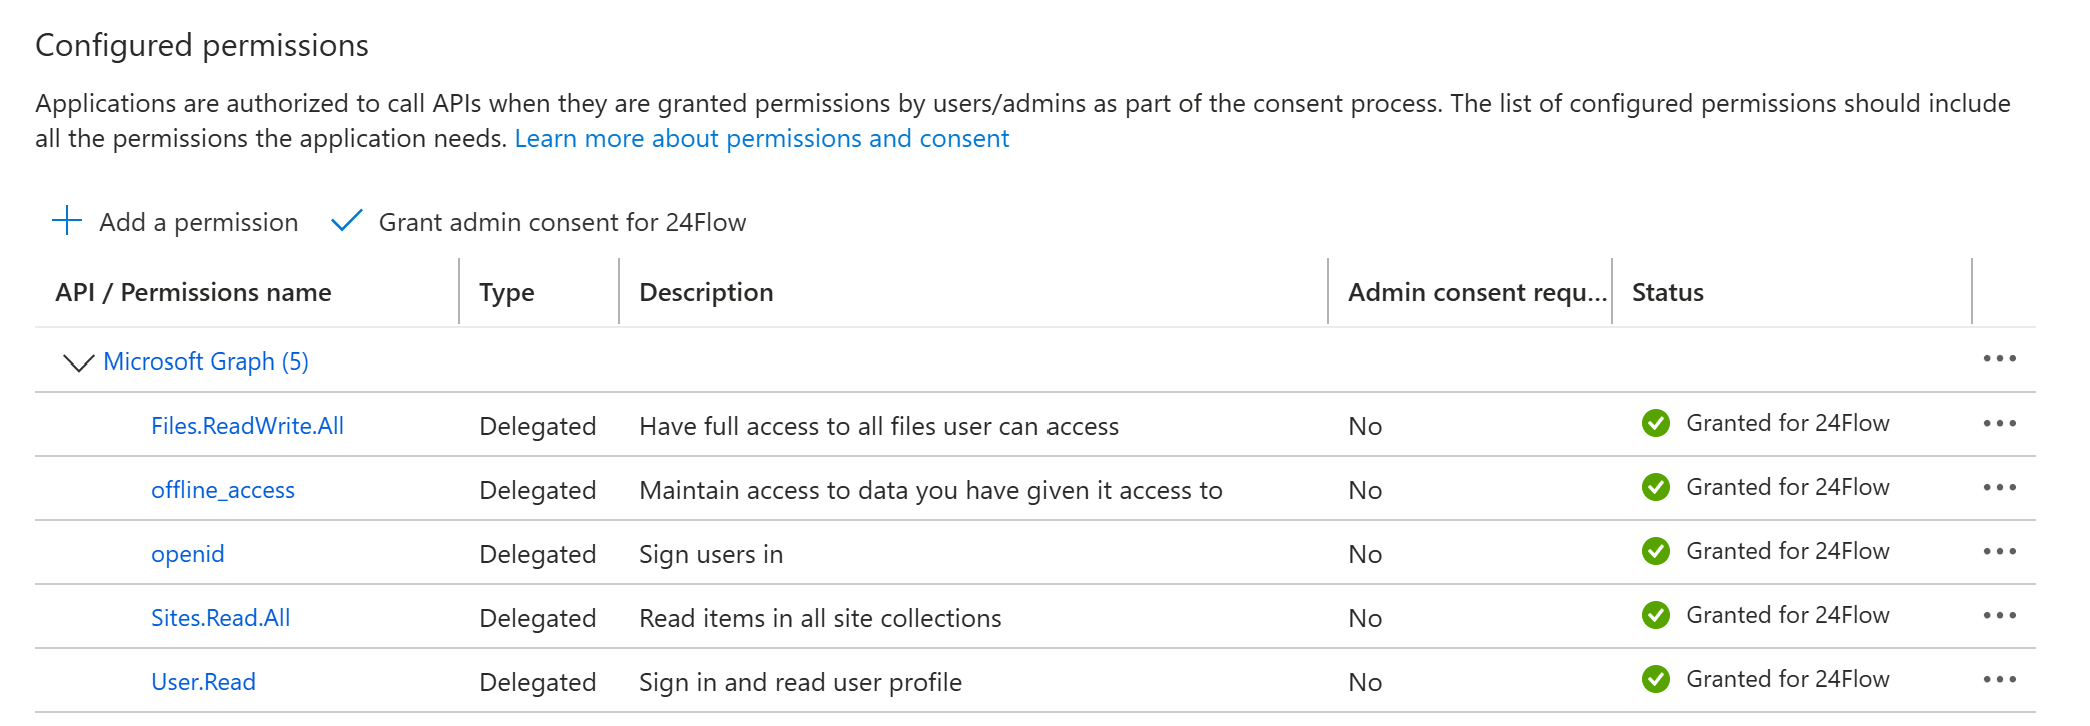Click the Status column header
The height and width of the screenshot is (726, 2090).
(1667, 293)
